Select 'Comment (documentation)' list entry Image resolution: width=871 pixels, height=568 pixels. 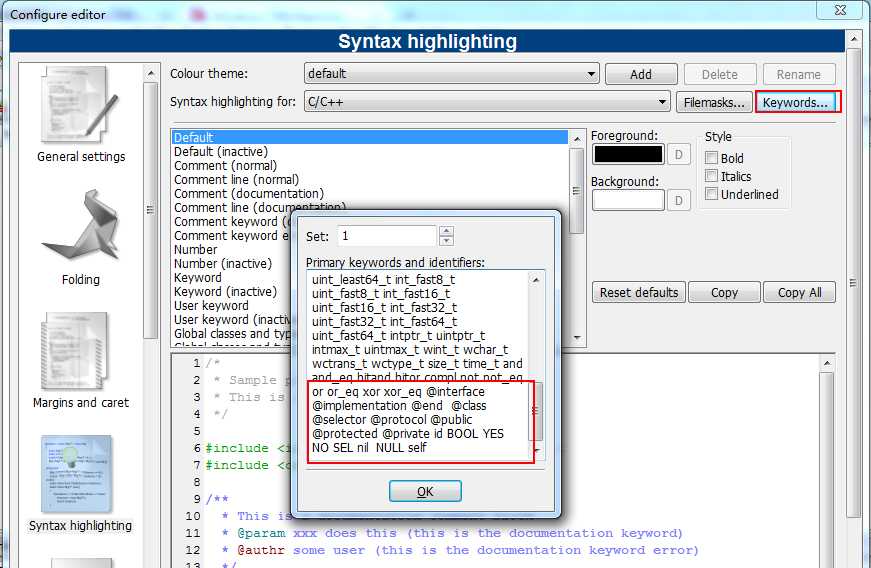(370, 193)
